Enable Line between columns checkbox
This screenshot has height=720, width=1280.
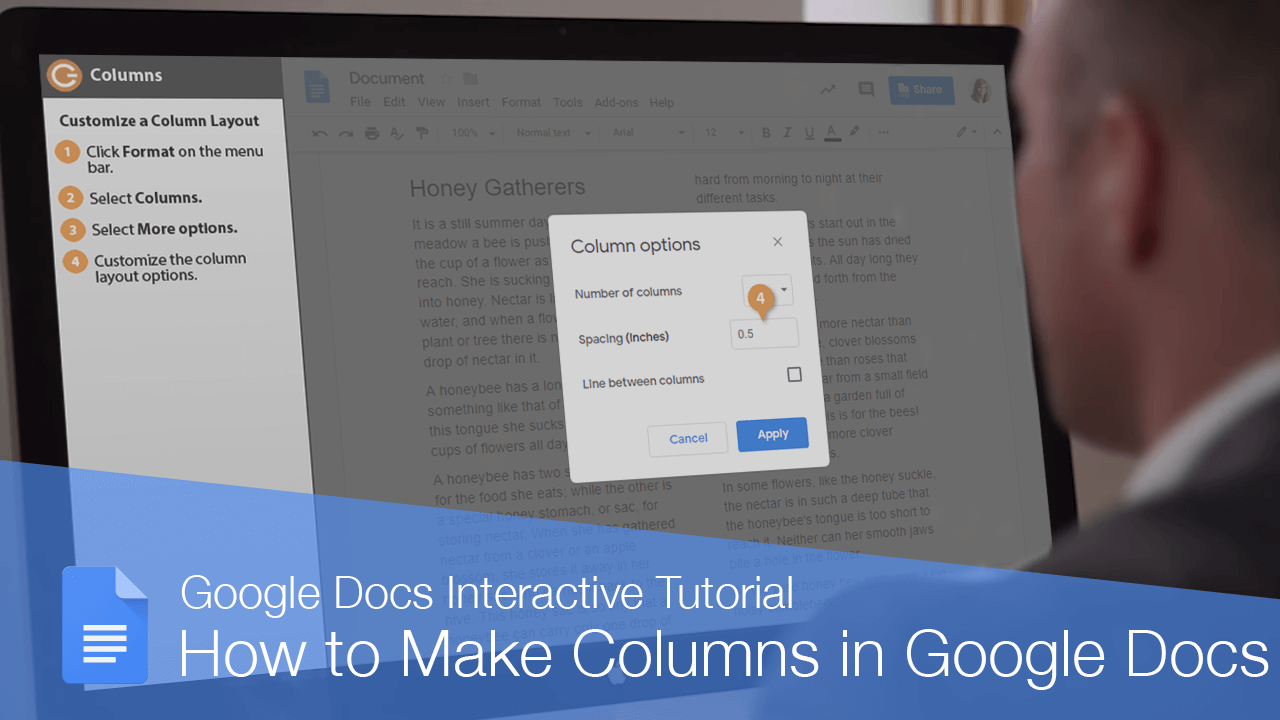click(794, 374)
